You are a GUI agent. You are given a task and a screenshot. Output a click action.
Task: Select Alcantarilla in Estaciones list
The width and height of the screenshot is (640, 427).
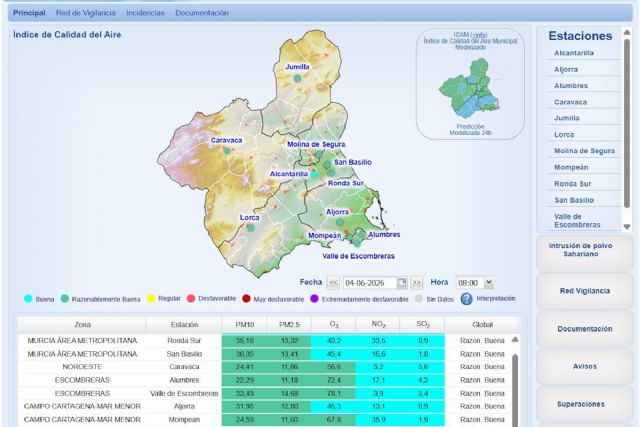point(574,53)
